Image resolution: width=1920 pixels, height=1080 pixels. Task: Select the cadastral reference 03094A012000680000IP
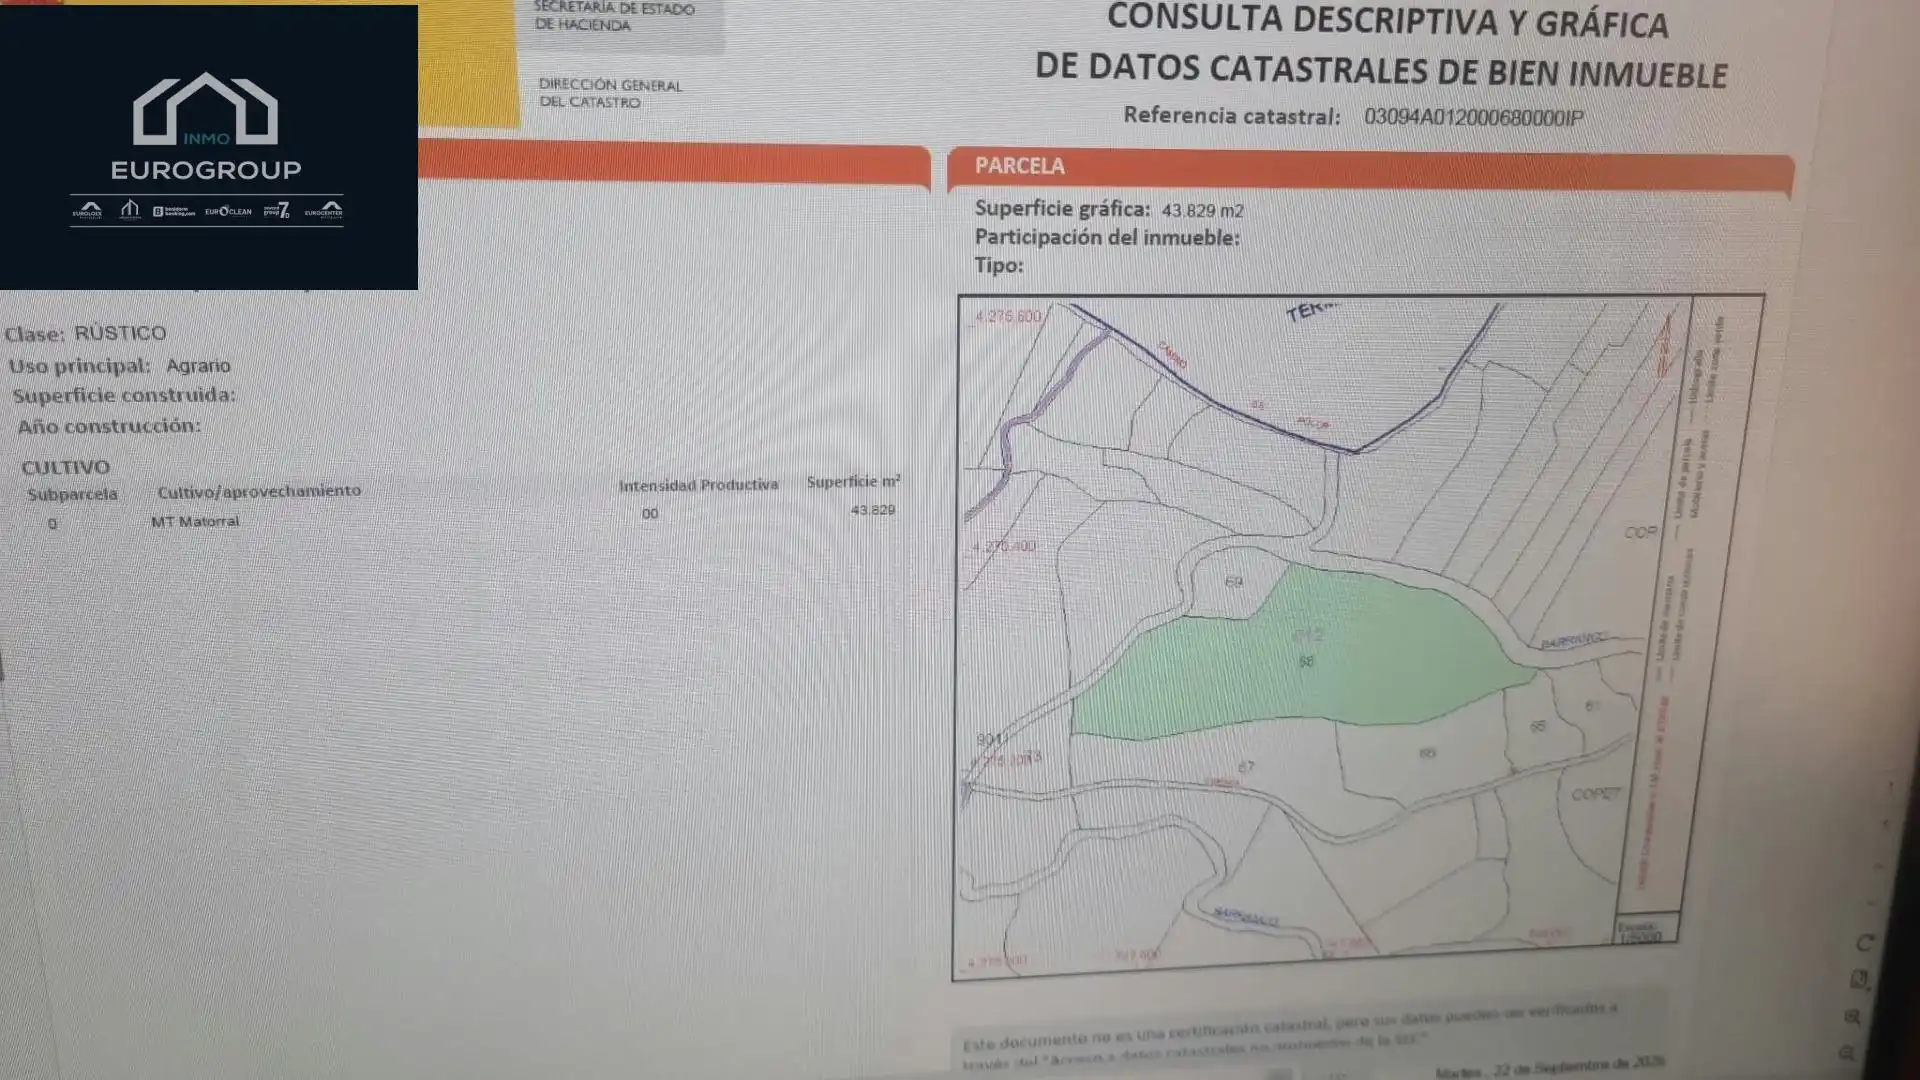(x=1473, y=117)
